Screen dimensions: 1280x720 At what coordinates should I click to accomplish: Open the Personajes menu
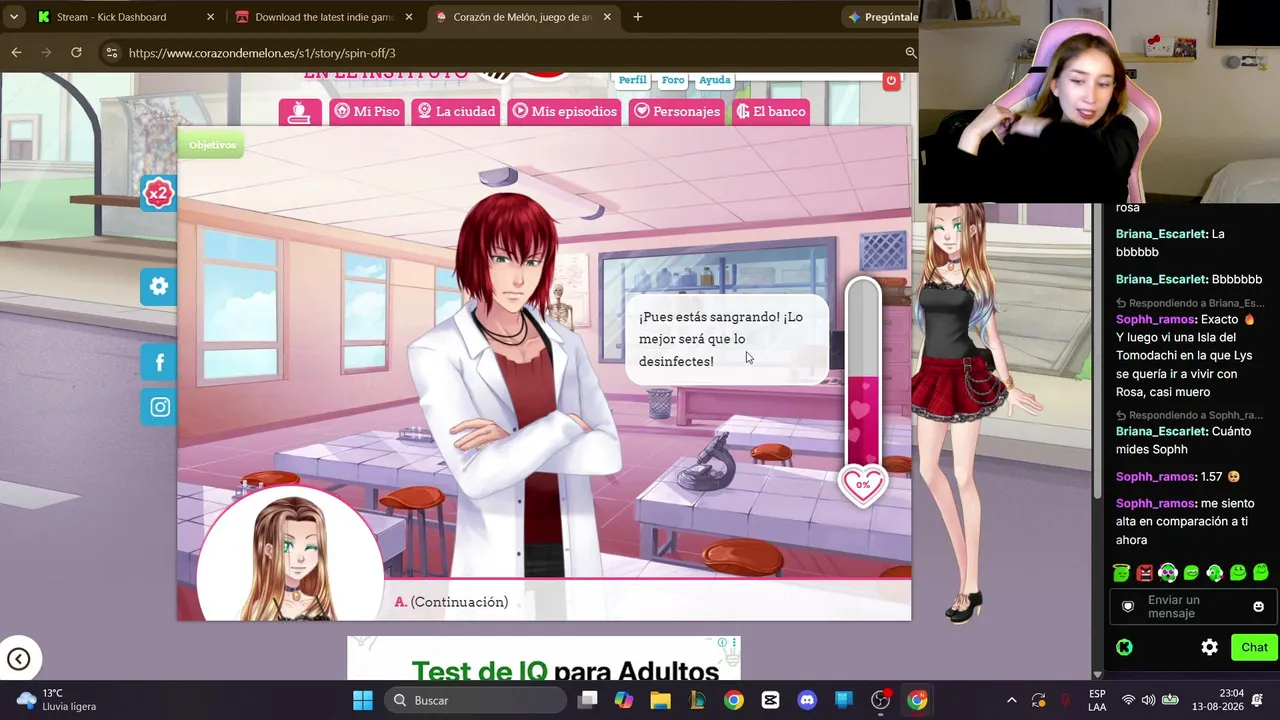(677, 112)
